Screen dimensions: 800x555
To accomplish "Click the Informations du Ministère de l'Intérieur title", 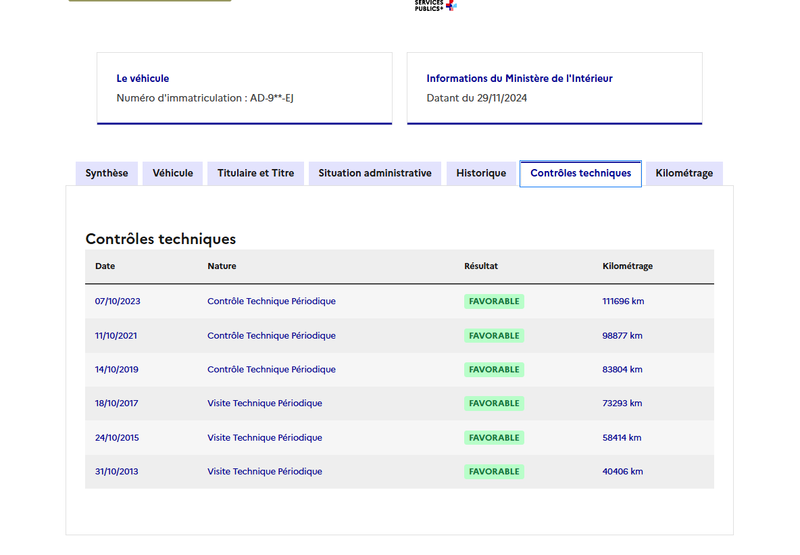I will click(x=519, y=79).
